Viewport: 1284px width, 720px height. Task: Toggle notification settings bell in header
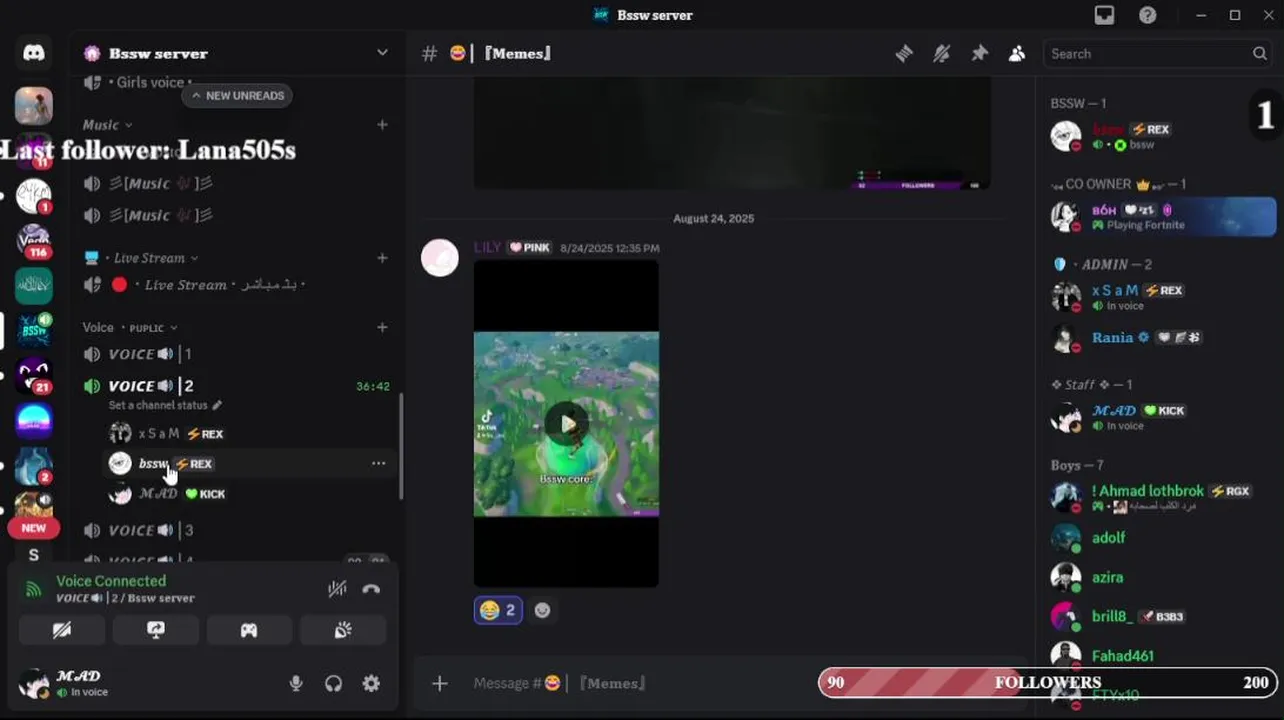click(941, 54)
